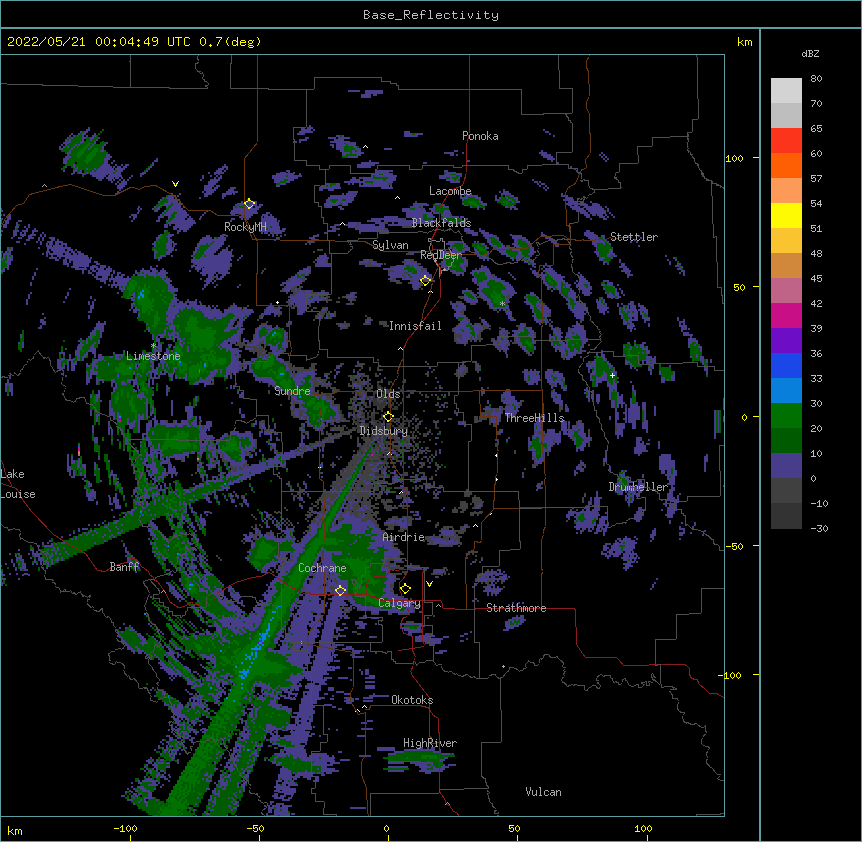Click the dBZ legend heading
This screenshot has width=862, height=842.
pos(810,54)
